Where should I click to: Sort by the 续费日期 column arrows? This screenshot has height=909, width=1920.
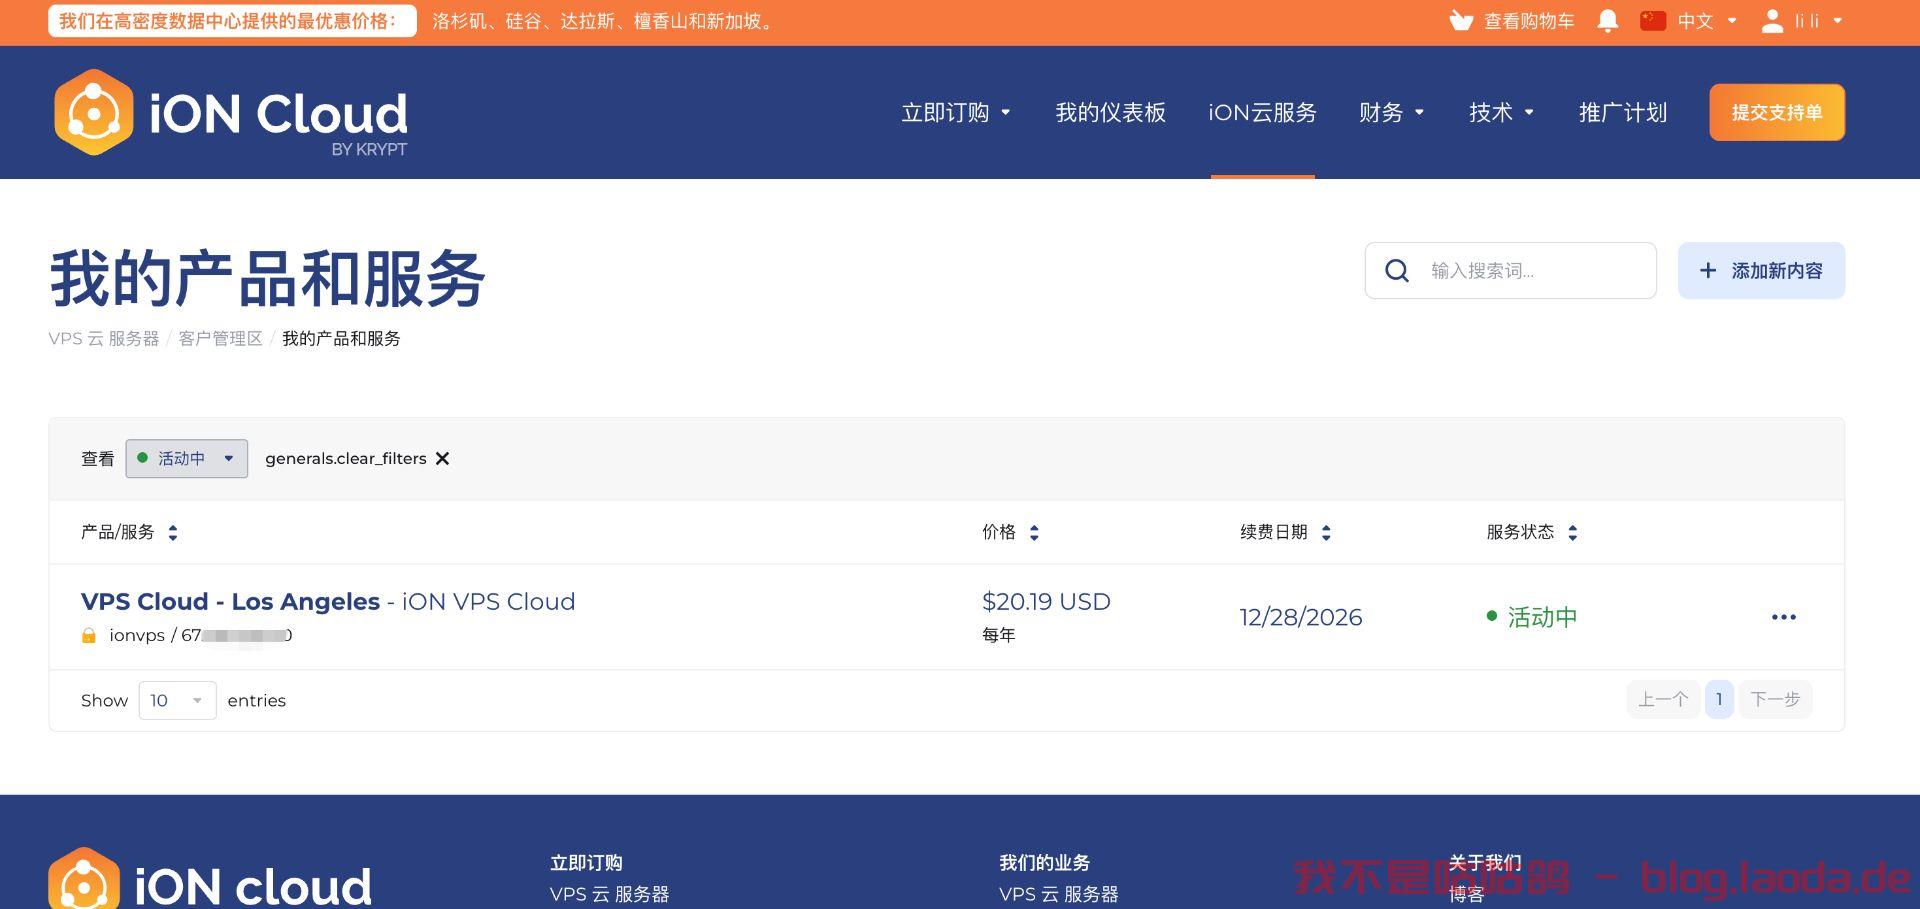1326,533
